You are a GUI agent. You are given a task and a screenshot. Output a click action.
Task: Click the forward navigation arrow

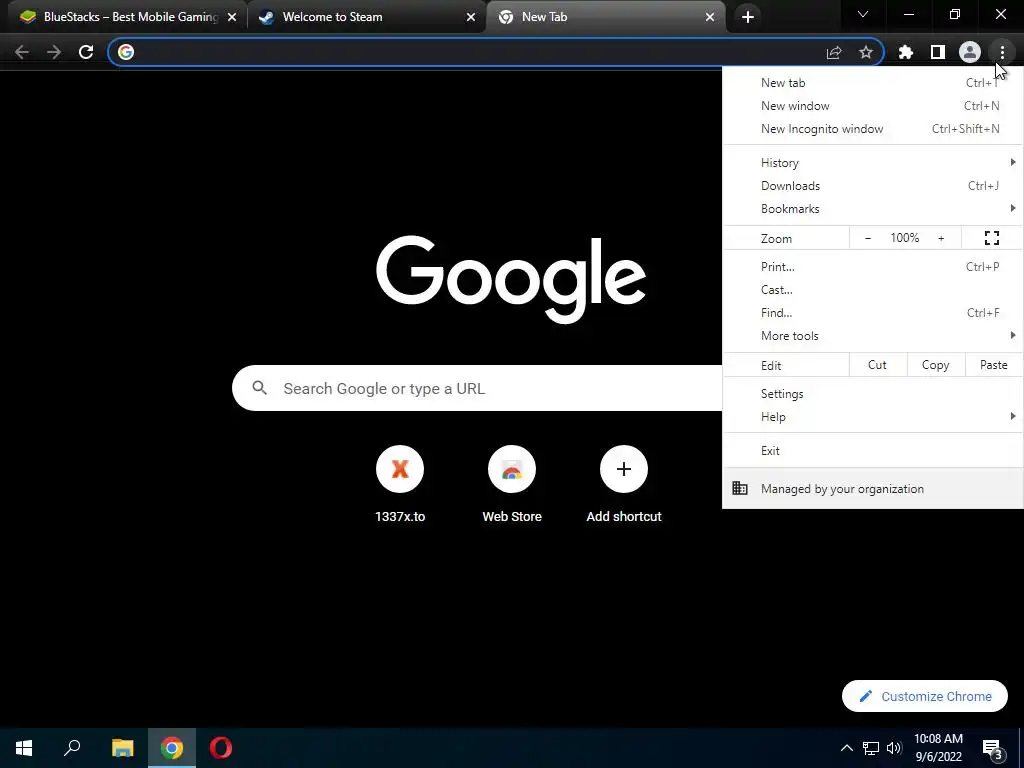[54, 52]
